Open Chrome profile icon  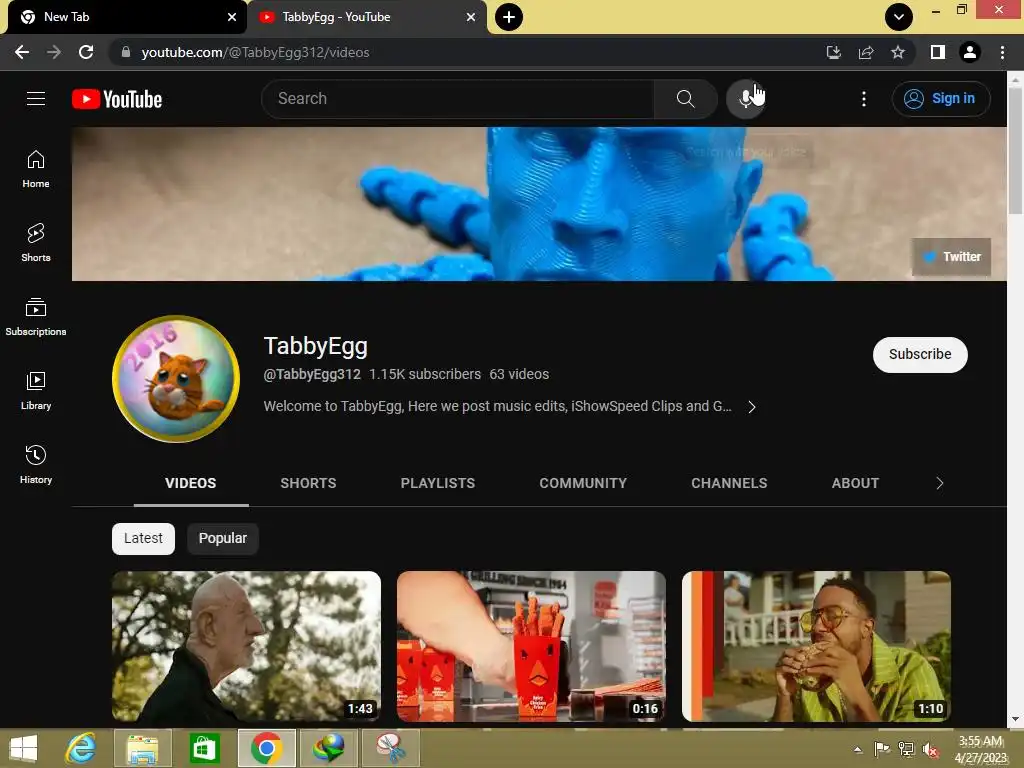click(970, 52)
